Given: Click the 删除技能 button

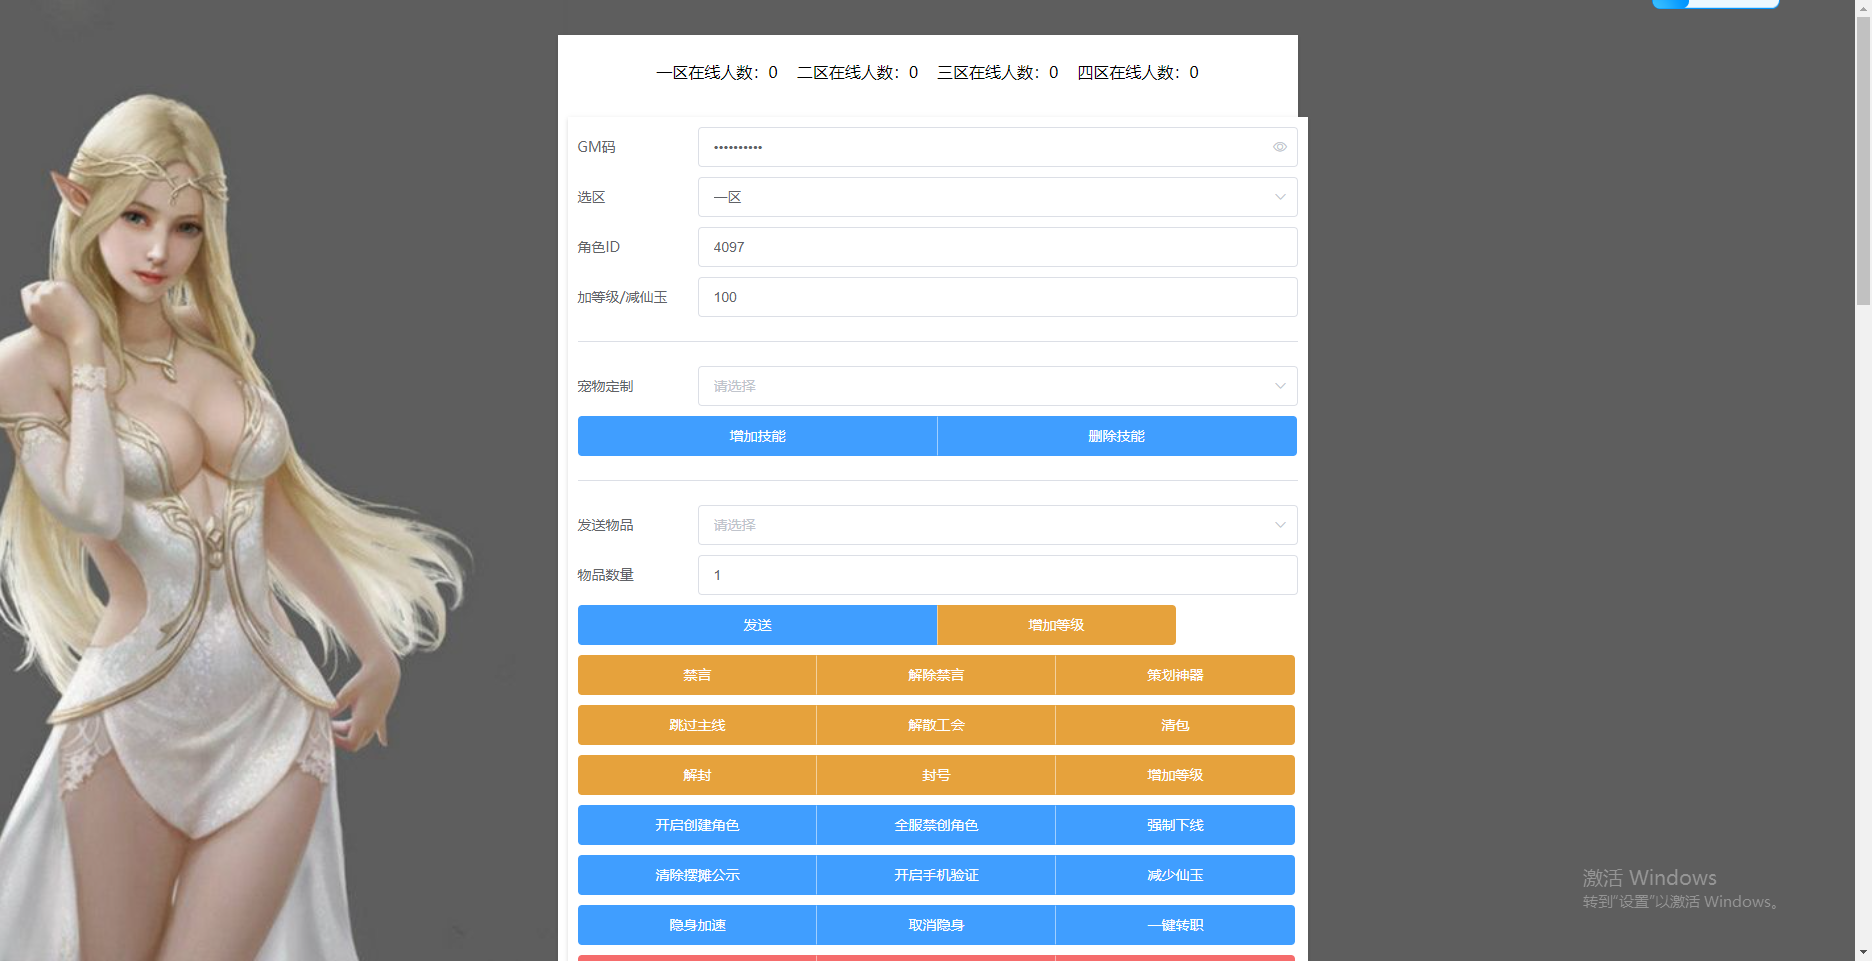Looking at the screenshot, I should tap(1117, 436).
